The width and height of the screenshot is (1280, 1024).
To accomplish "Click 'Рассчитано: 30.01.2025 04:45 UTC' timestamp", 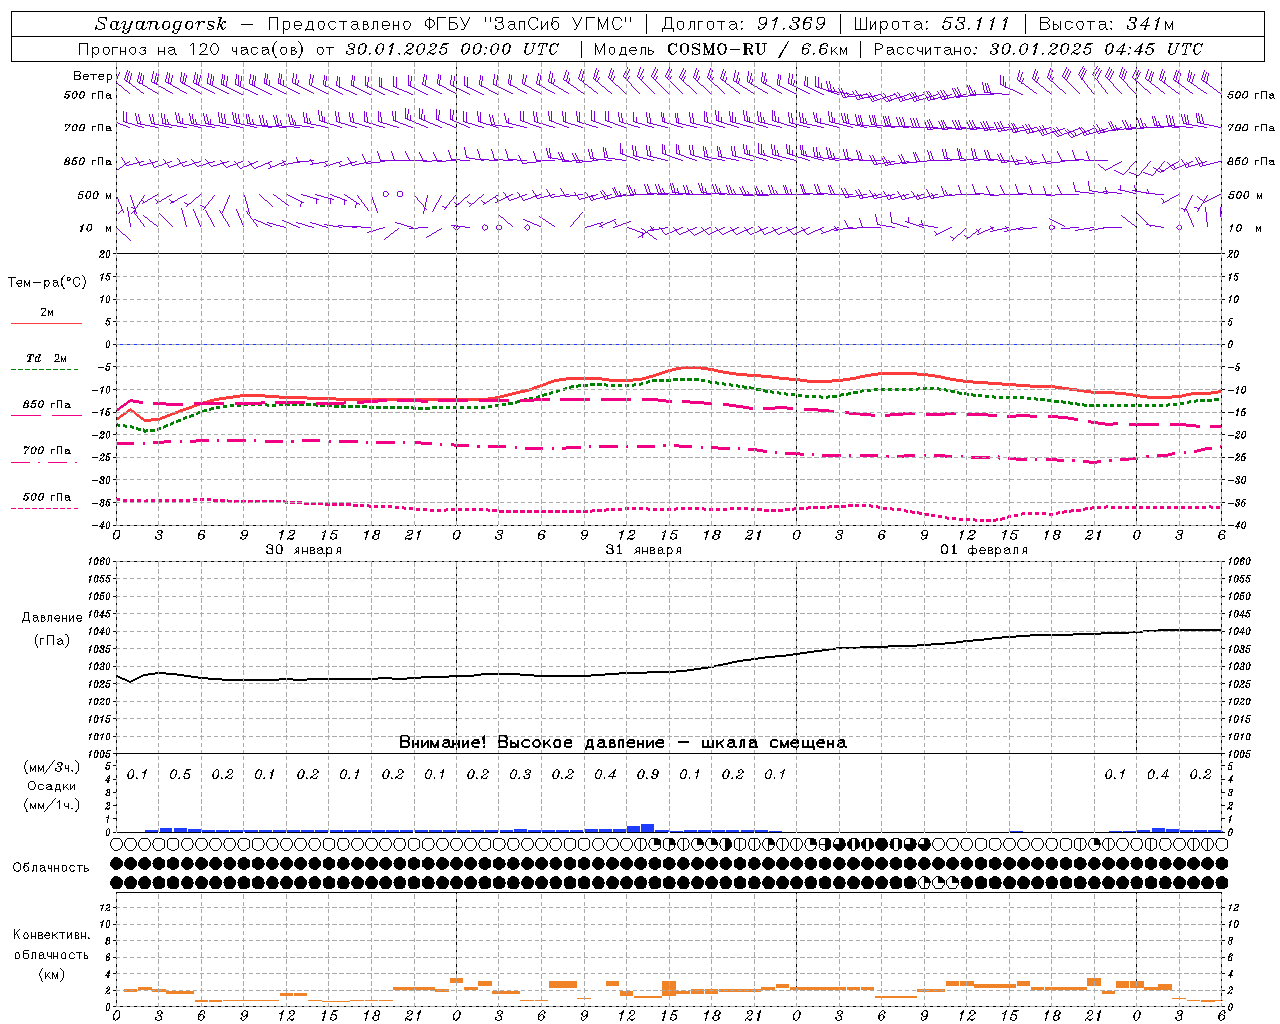I will (x=1038, y=49).
